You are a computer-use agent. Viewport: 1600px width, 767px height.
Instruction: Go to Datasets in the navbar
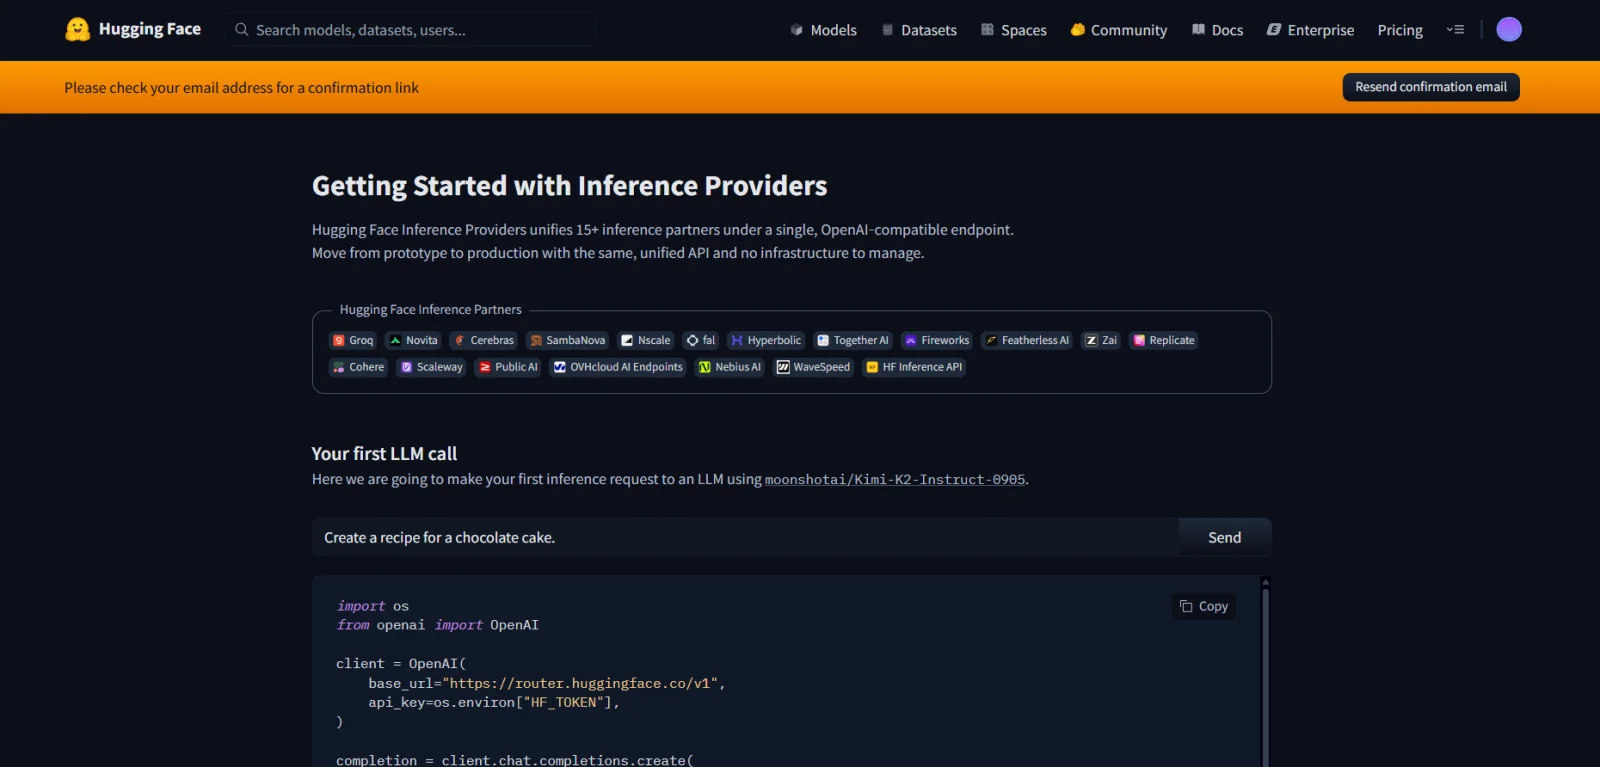click(919, 30)
